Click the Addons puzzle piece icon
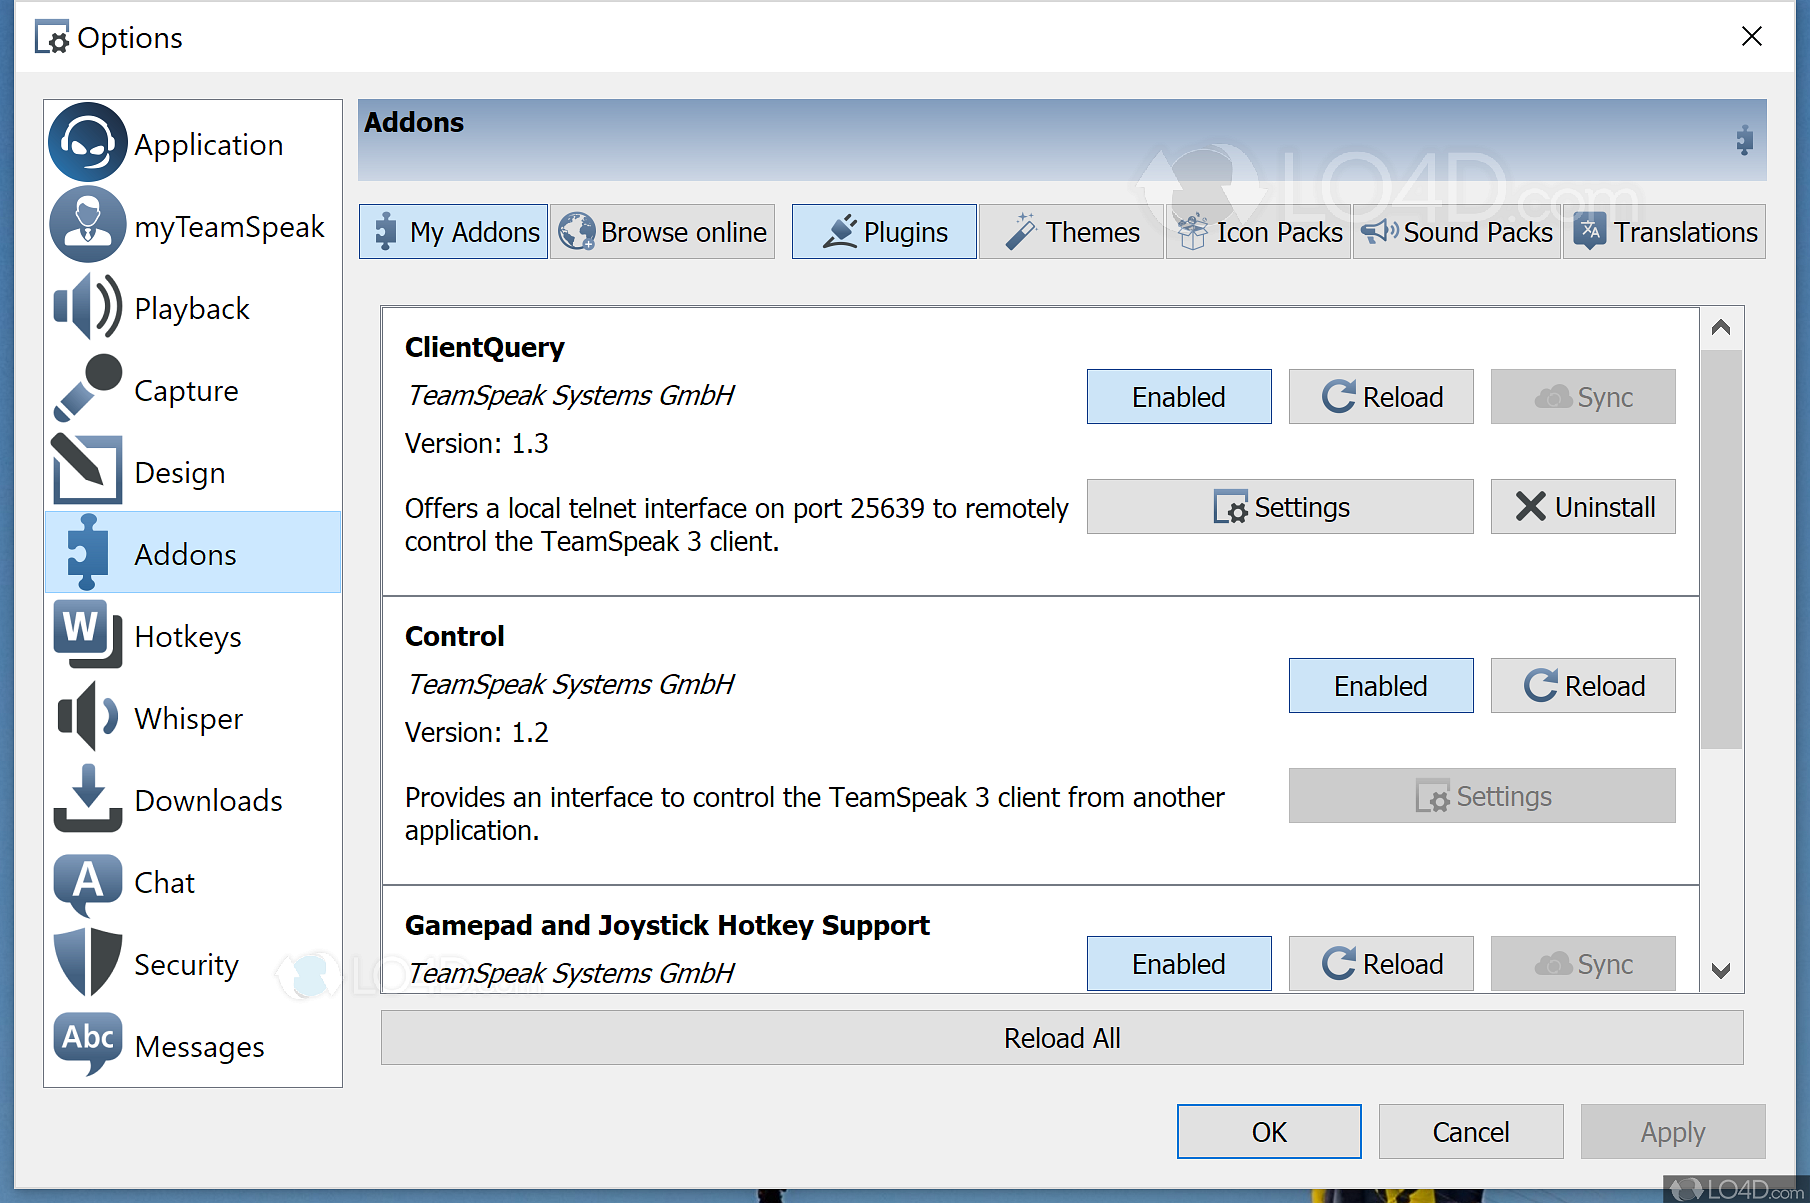The height and width of the screenshot is (1203, 1810). [x=87, y=553]
